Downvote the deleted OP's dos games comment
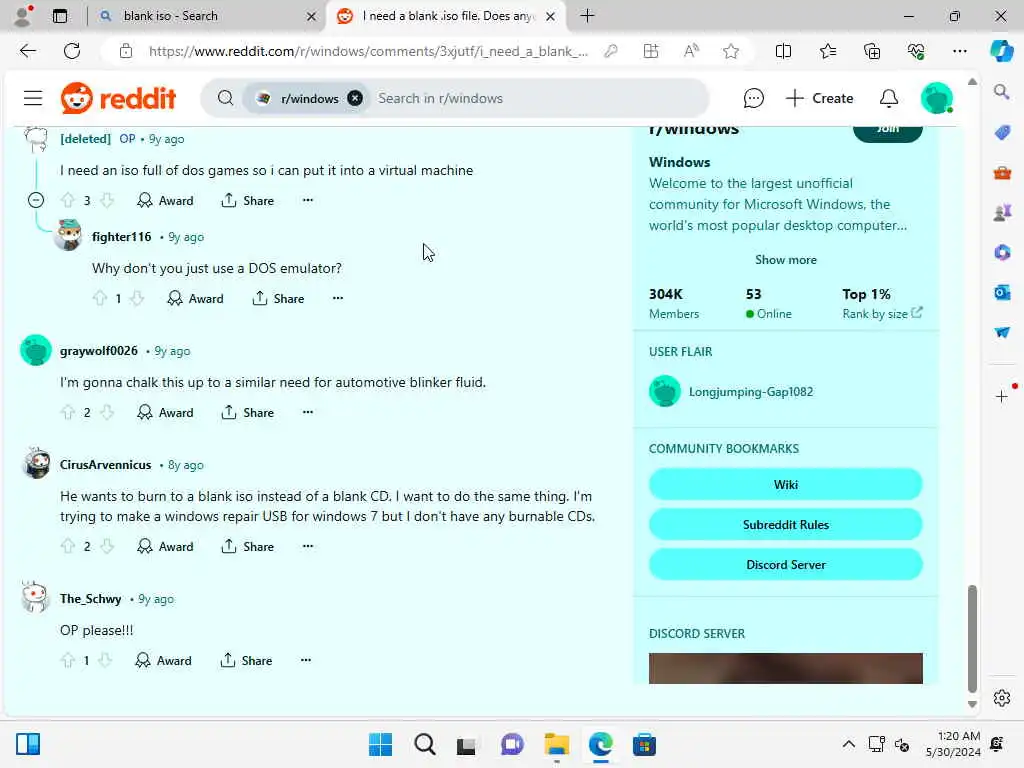 [x=107, y=200]
